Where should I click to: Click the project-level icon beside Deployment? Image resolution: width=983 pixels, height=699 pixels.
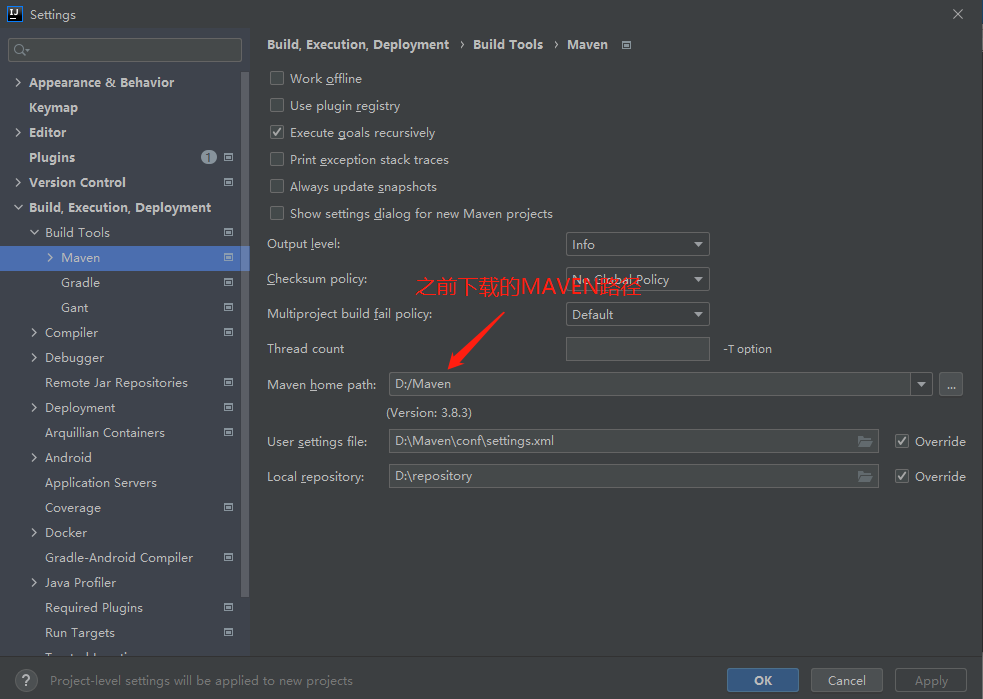coord(229,407)
